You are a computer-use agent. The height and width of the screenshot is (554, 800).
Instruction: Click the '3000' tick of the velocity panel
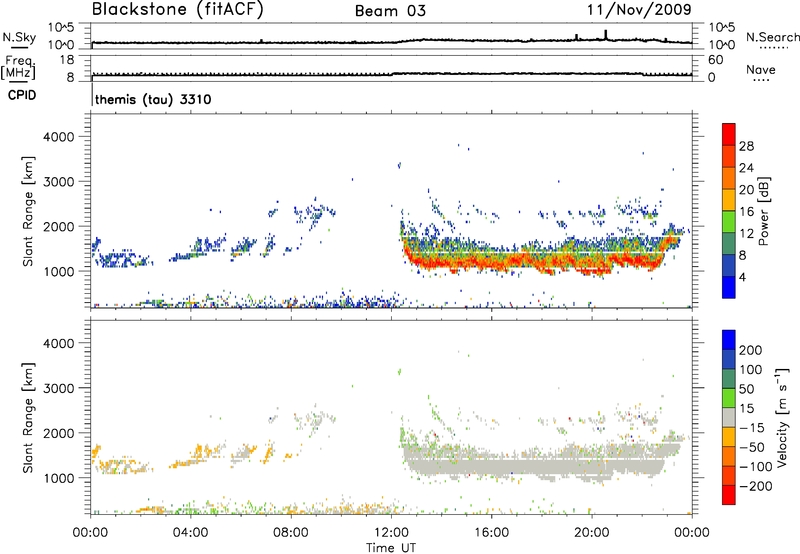point(58,388)
